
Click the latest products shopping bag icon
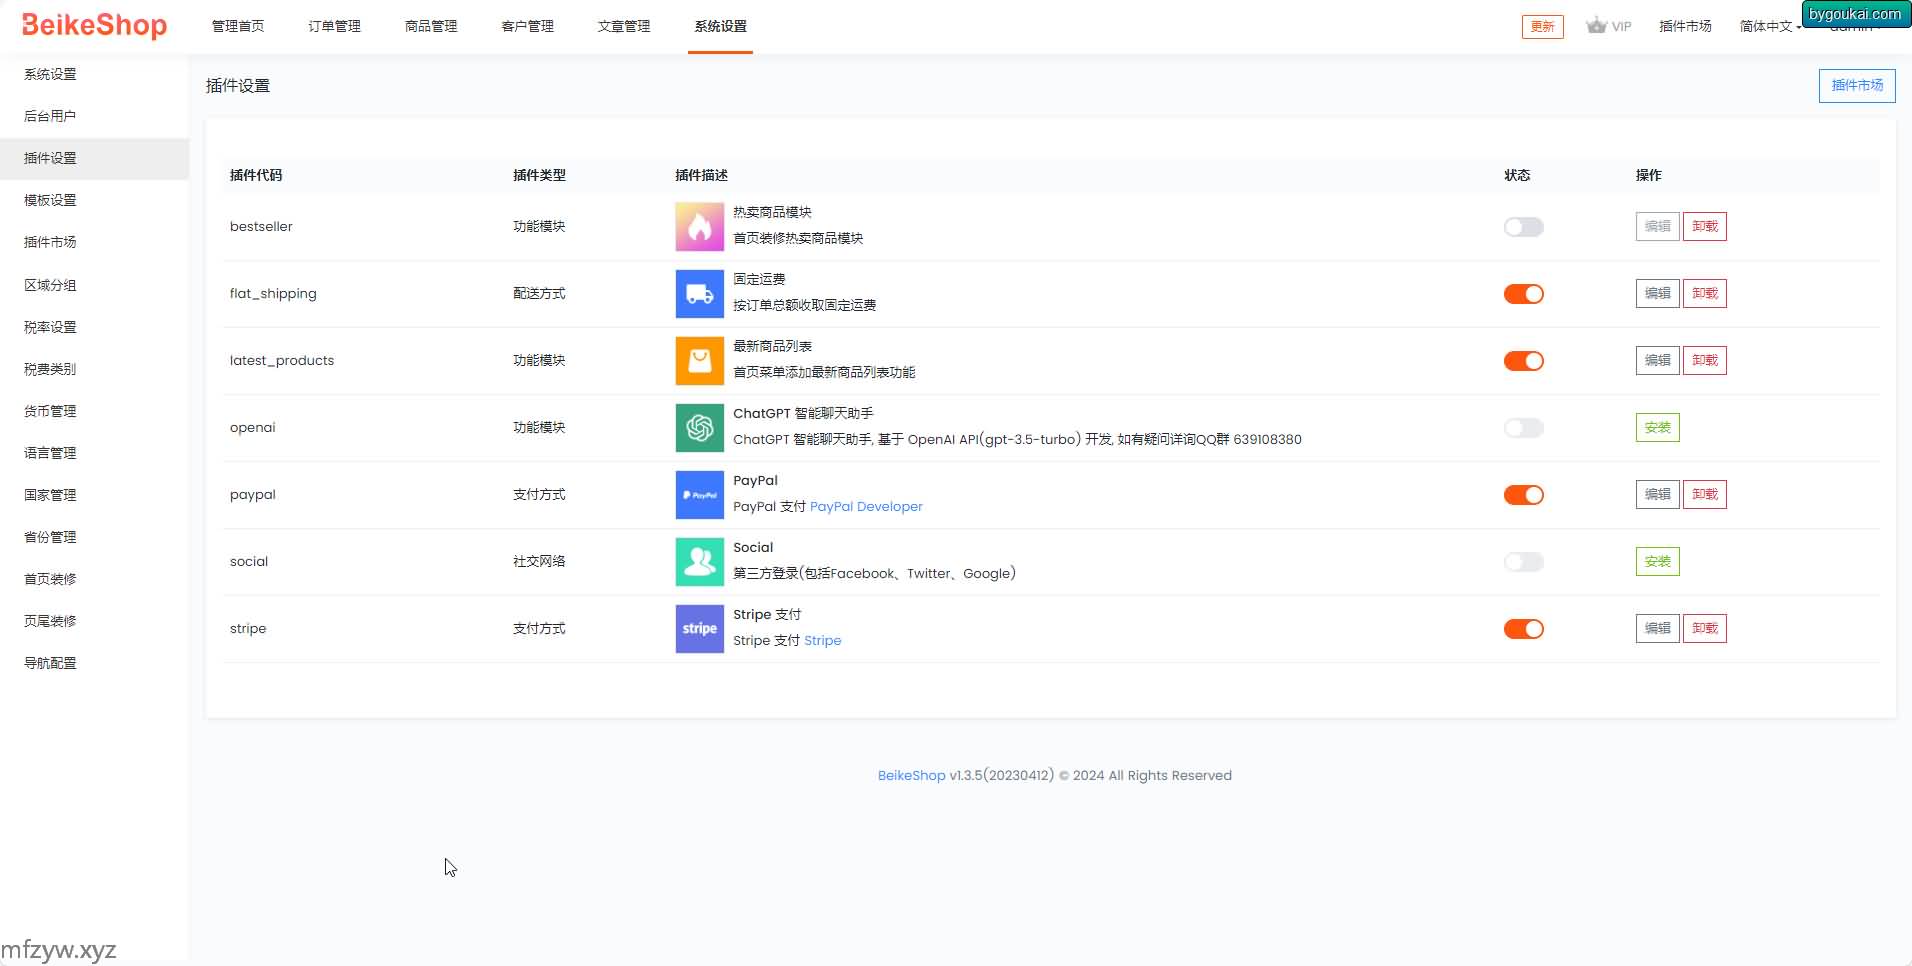coord(699,361)
